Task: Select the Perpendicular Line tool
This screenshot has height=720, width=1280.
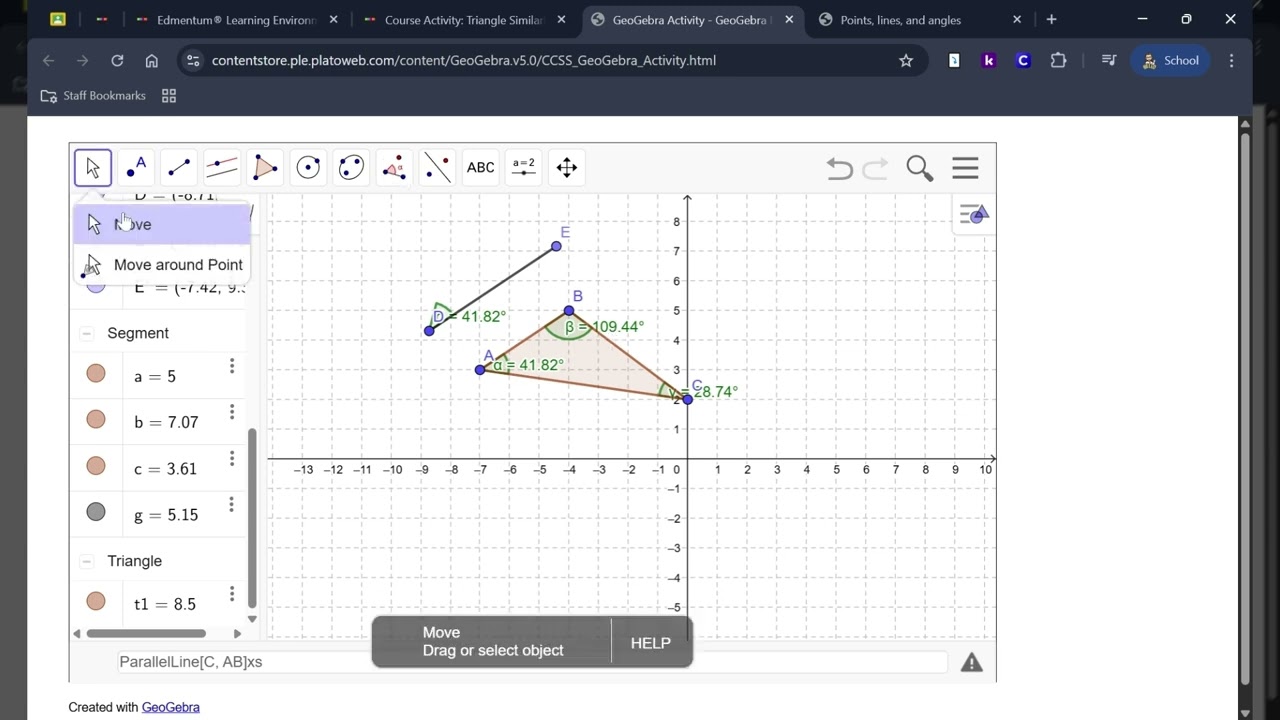Action: pyautogui.click(x=222, y=168)
